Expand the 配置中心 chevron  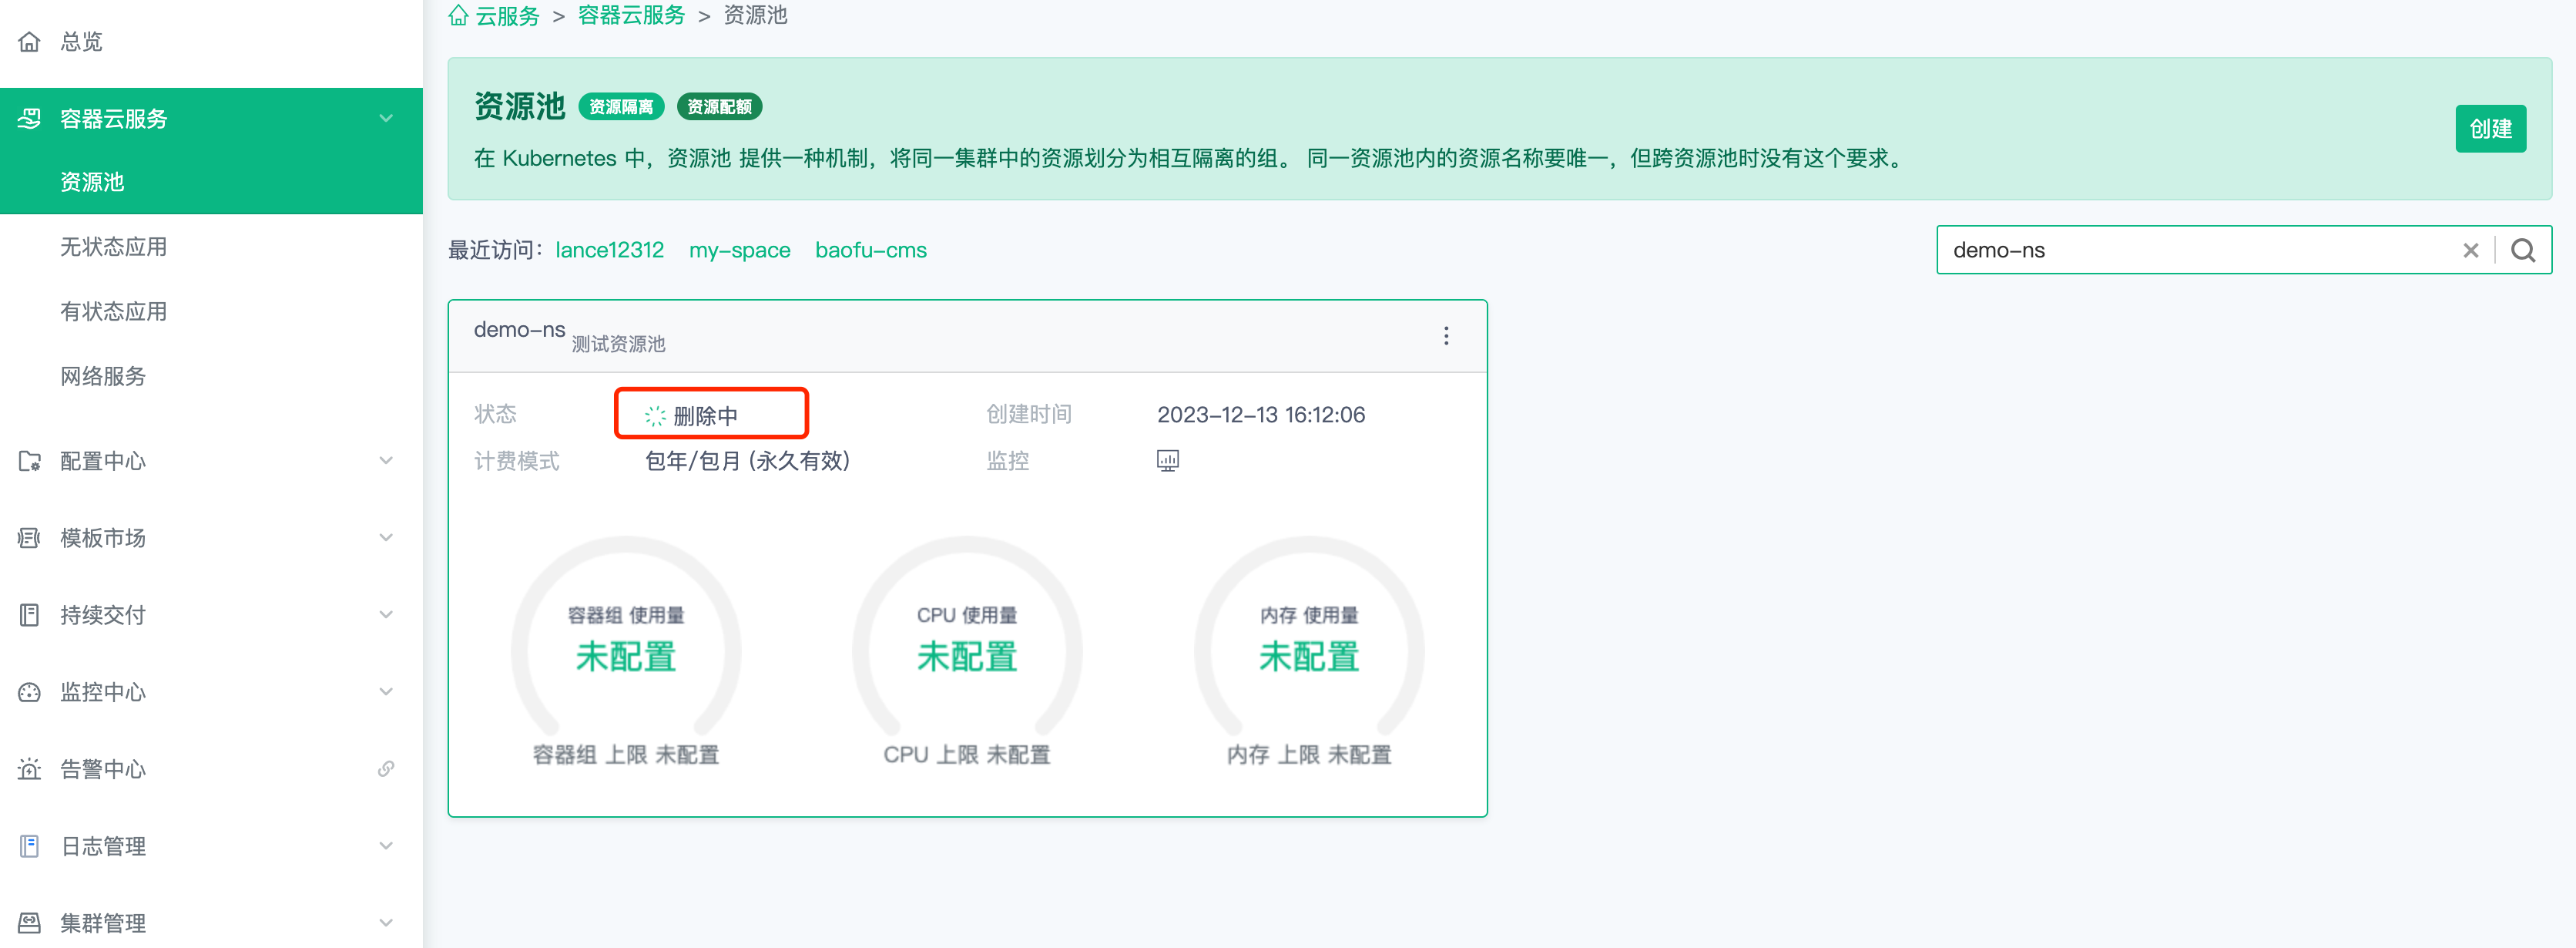pyautogui.click(x=386, y=461)
